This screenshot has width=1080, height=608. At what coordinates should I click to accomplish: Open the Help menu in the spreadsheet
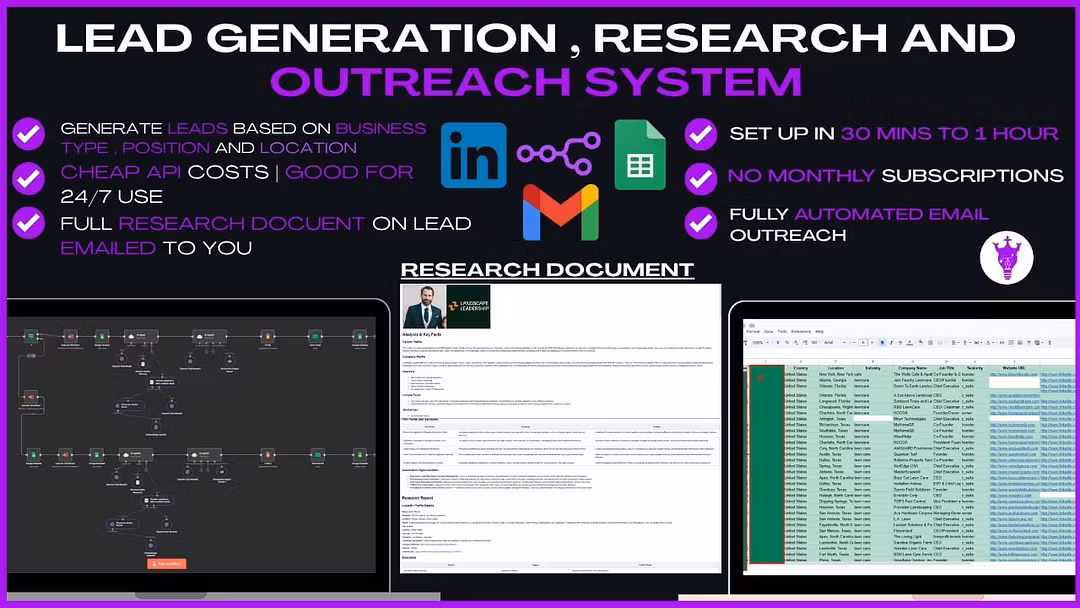[820, 331]
